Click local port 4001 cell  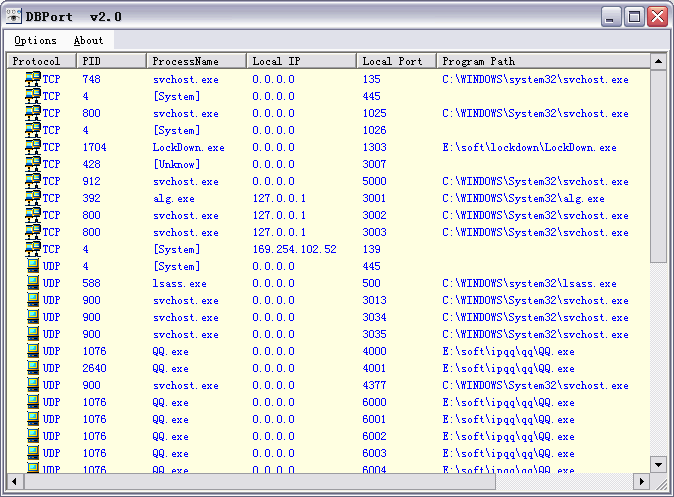click(374, 368)
